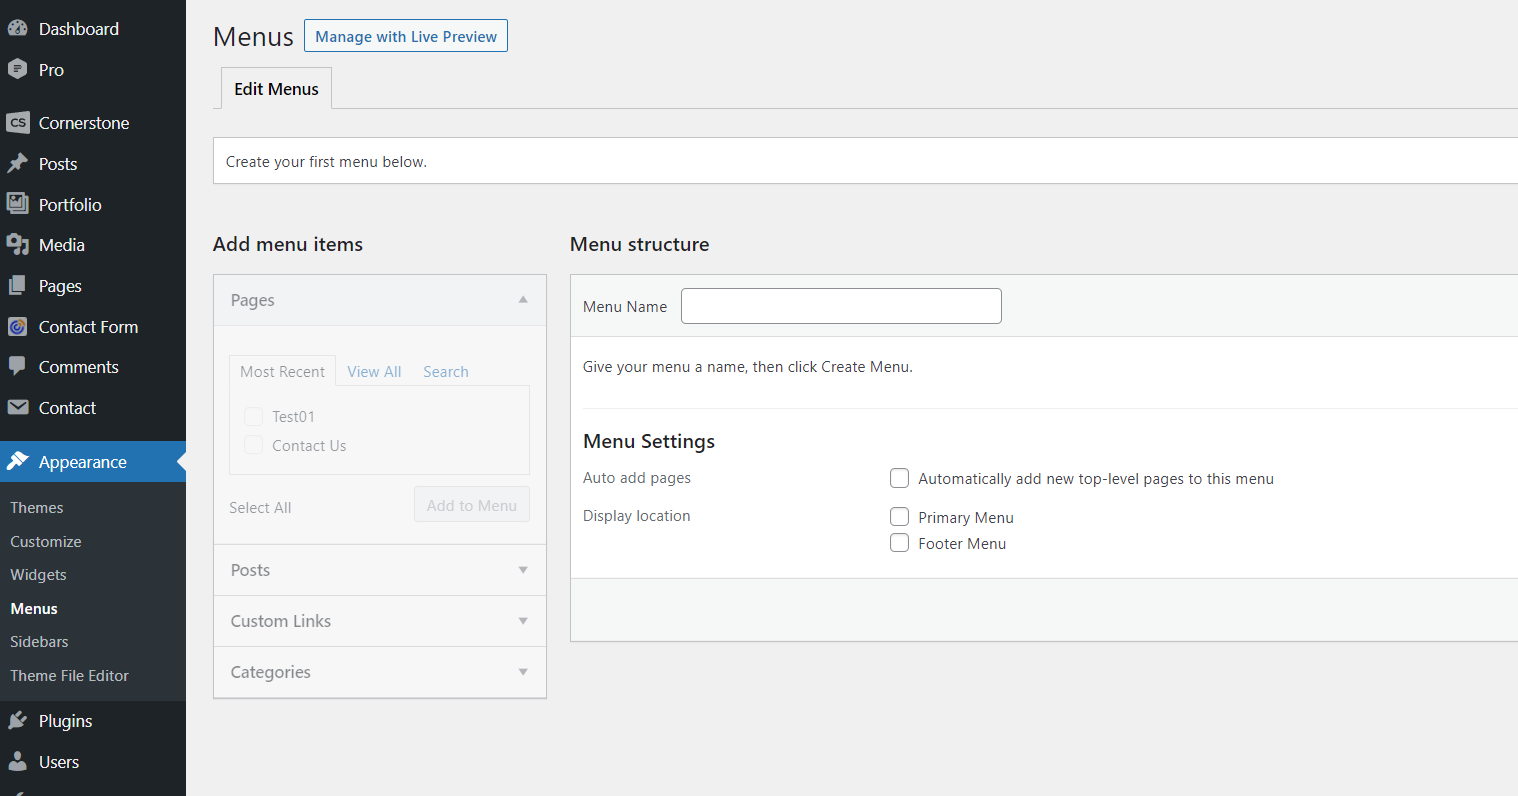The image size is (1518, 796).
Task: Click the Users person icon
Action: (18, 762)
